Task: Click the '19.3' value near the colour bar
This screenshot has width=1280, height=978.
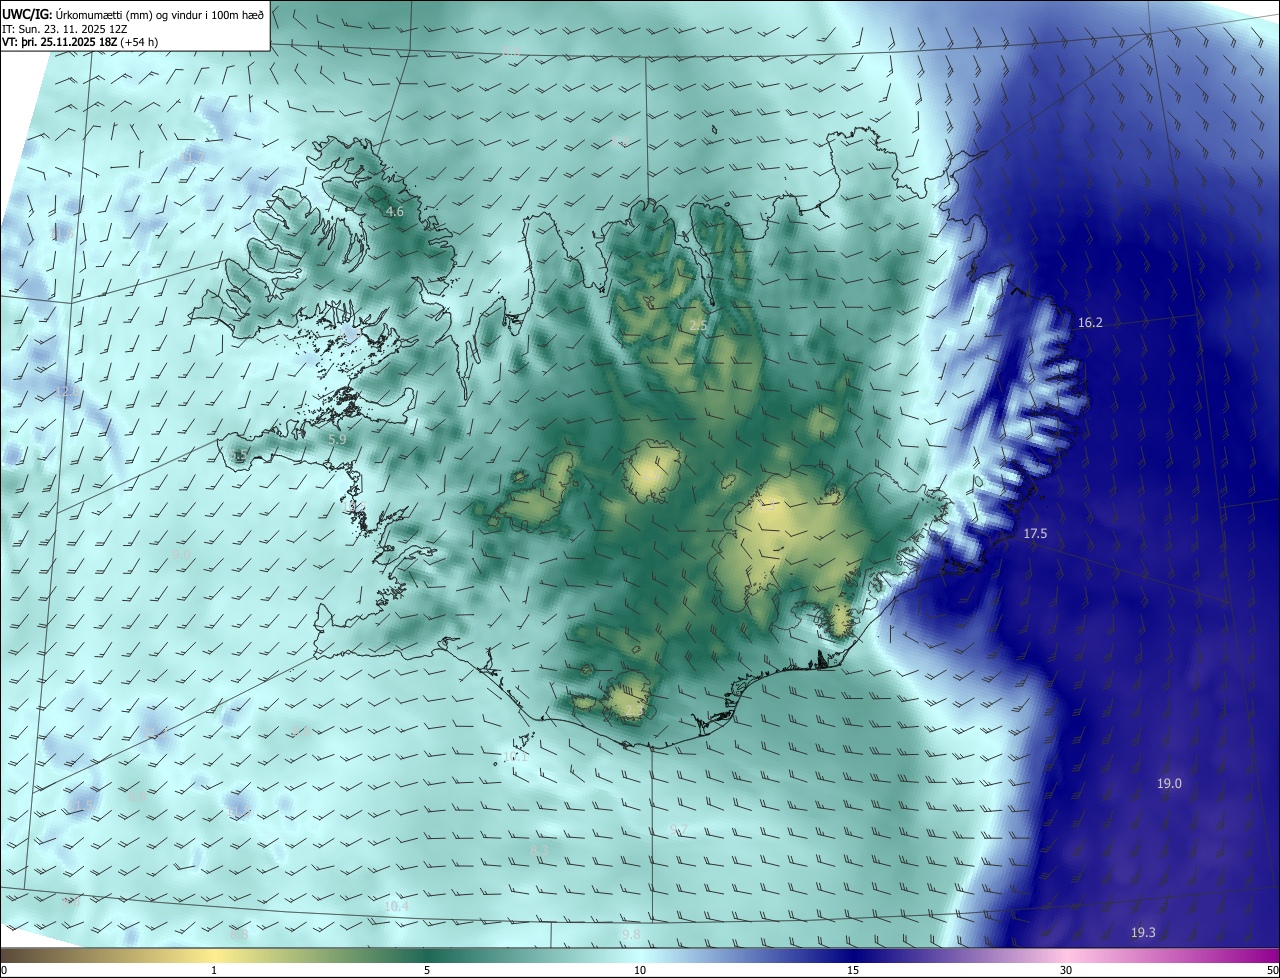Action: pos(1143,932)
